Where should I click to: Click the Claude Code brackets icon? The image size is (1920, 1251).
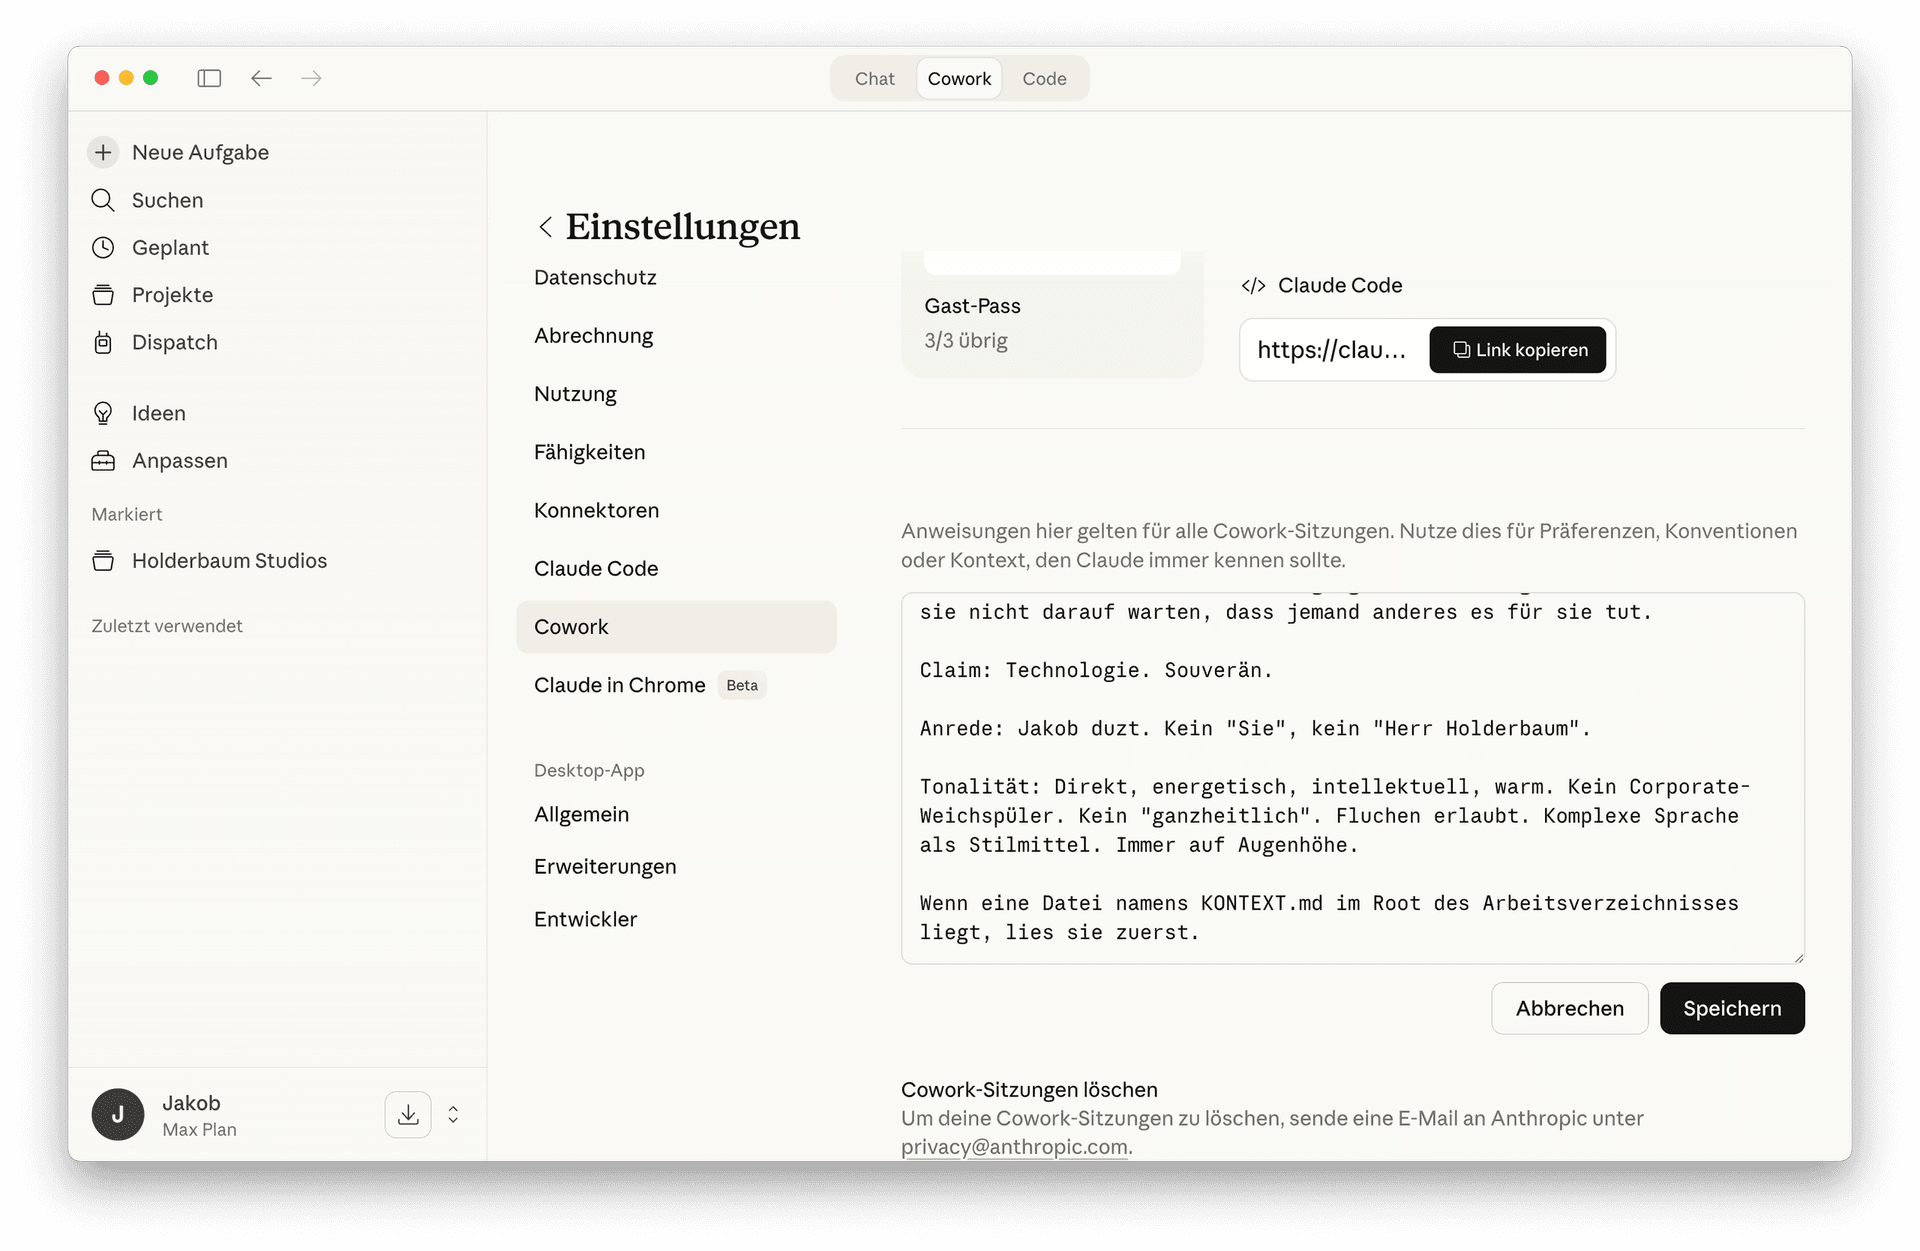tap(1253, 286)
